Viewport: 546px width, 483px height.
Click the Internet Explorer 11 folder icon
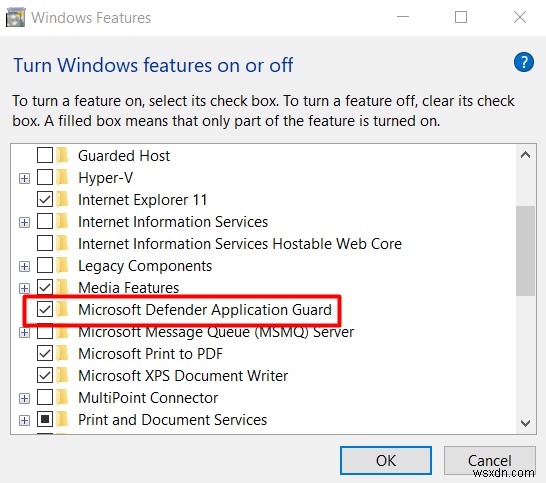(63, 199)
